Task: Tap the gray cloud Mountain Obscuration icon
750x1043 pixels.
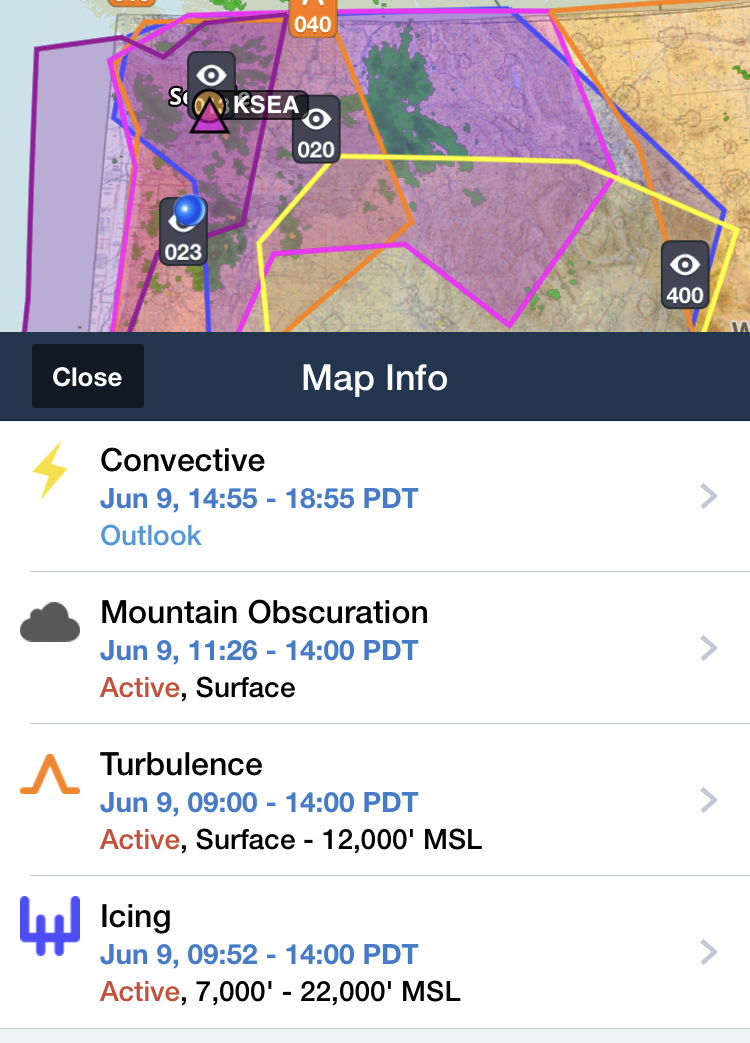Action: tap(50, 623)
